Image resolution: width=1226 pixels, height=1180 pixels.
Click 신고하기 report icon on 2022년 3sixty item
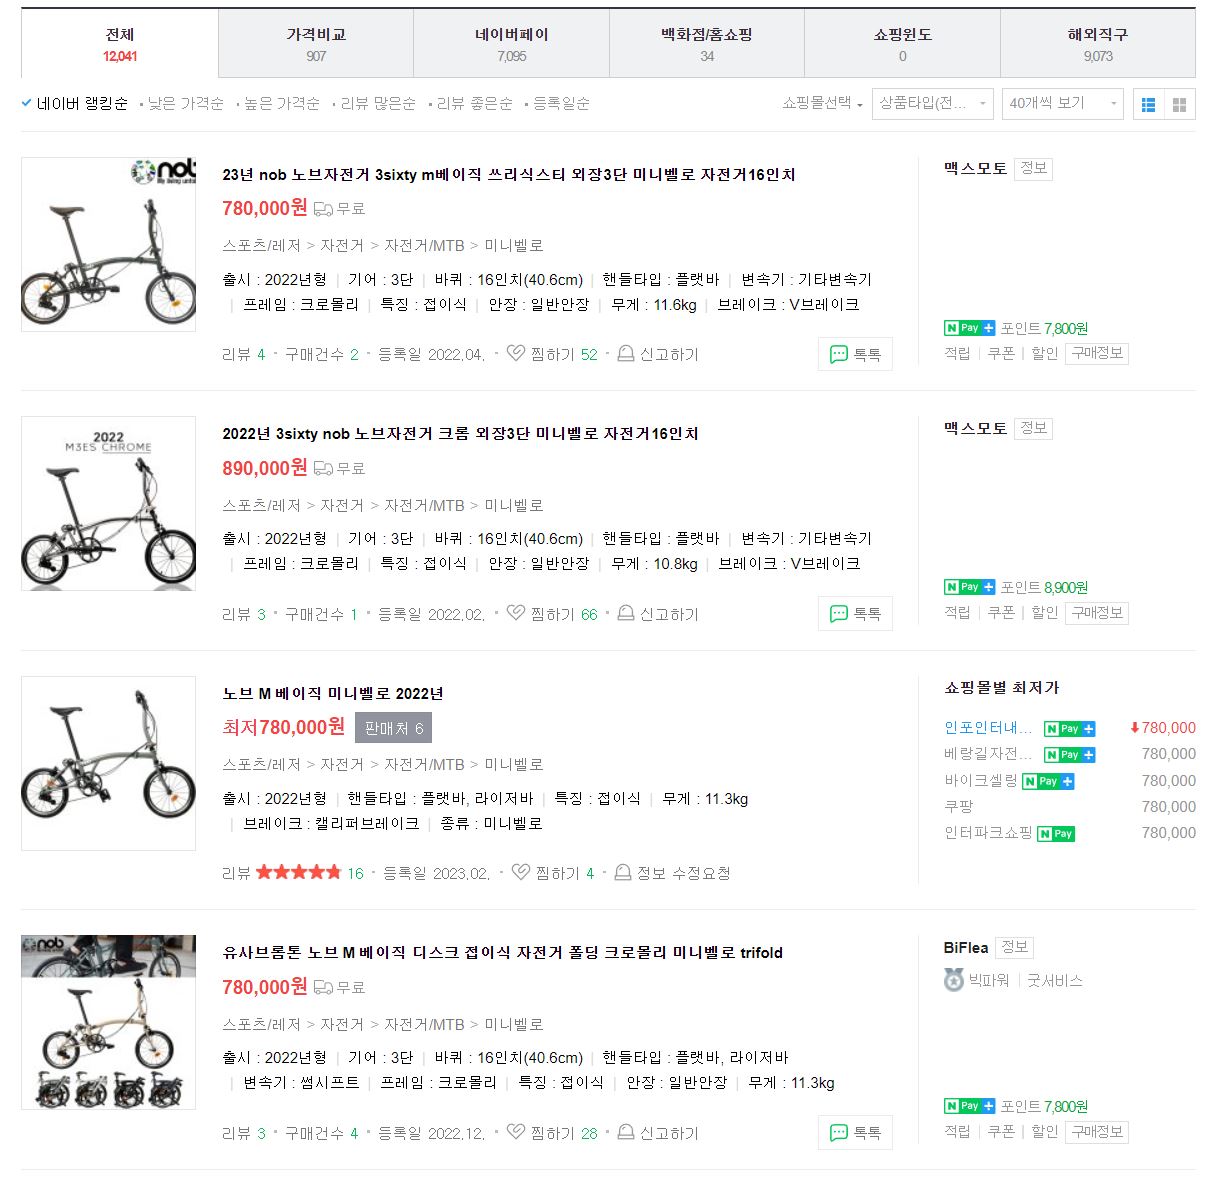click(626, 613)
